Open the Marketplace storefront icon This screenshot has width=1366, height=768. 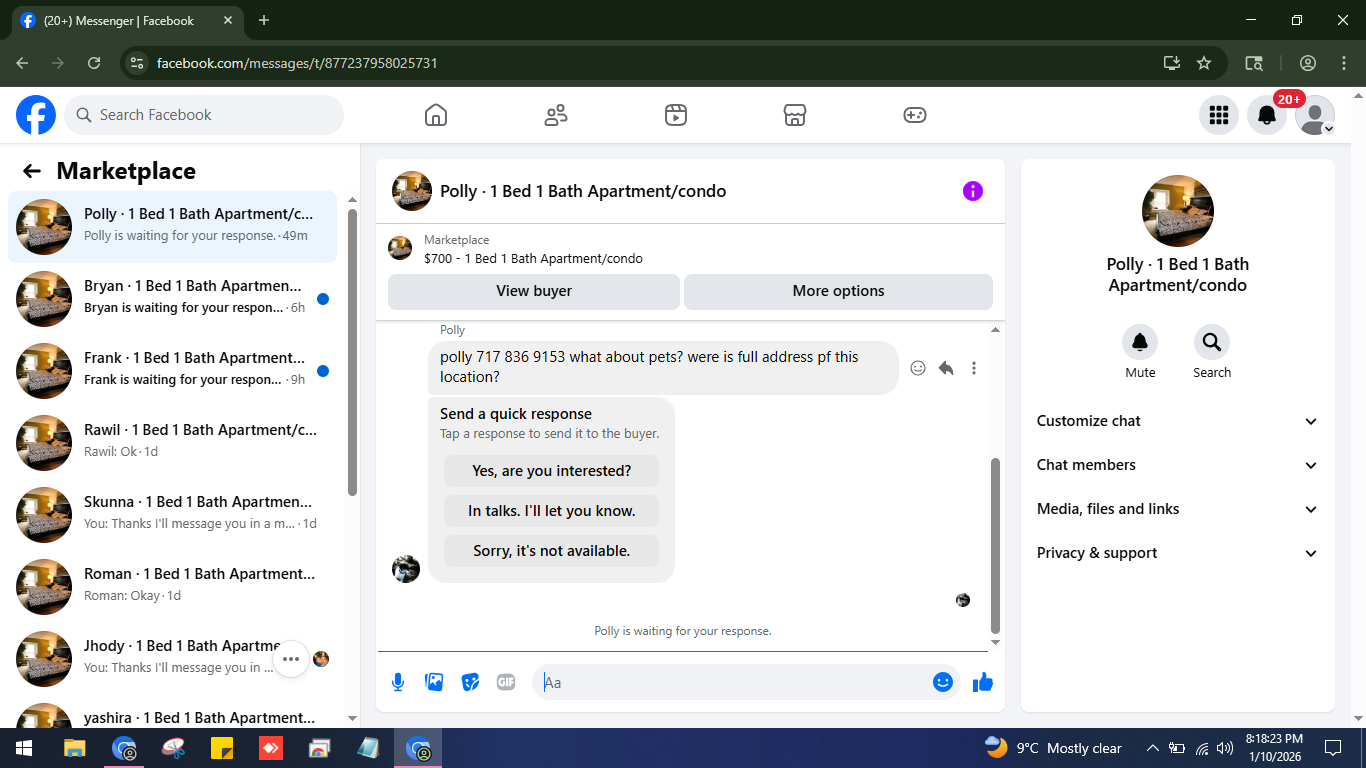(795, 115)
